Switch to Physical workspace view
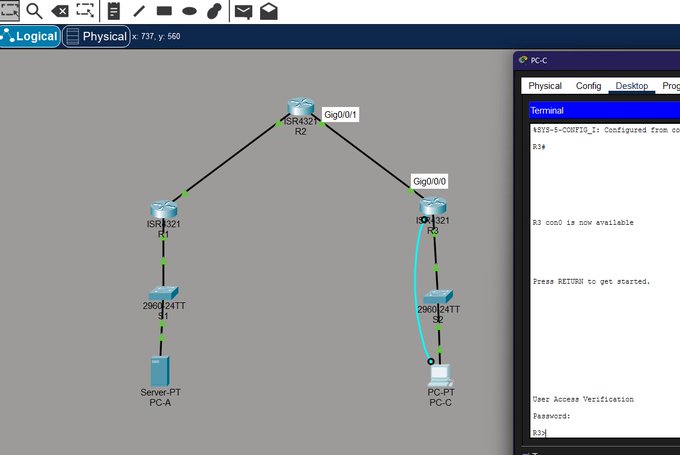680x455 pixels. [96, 36]
